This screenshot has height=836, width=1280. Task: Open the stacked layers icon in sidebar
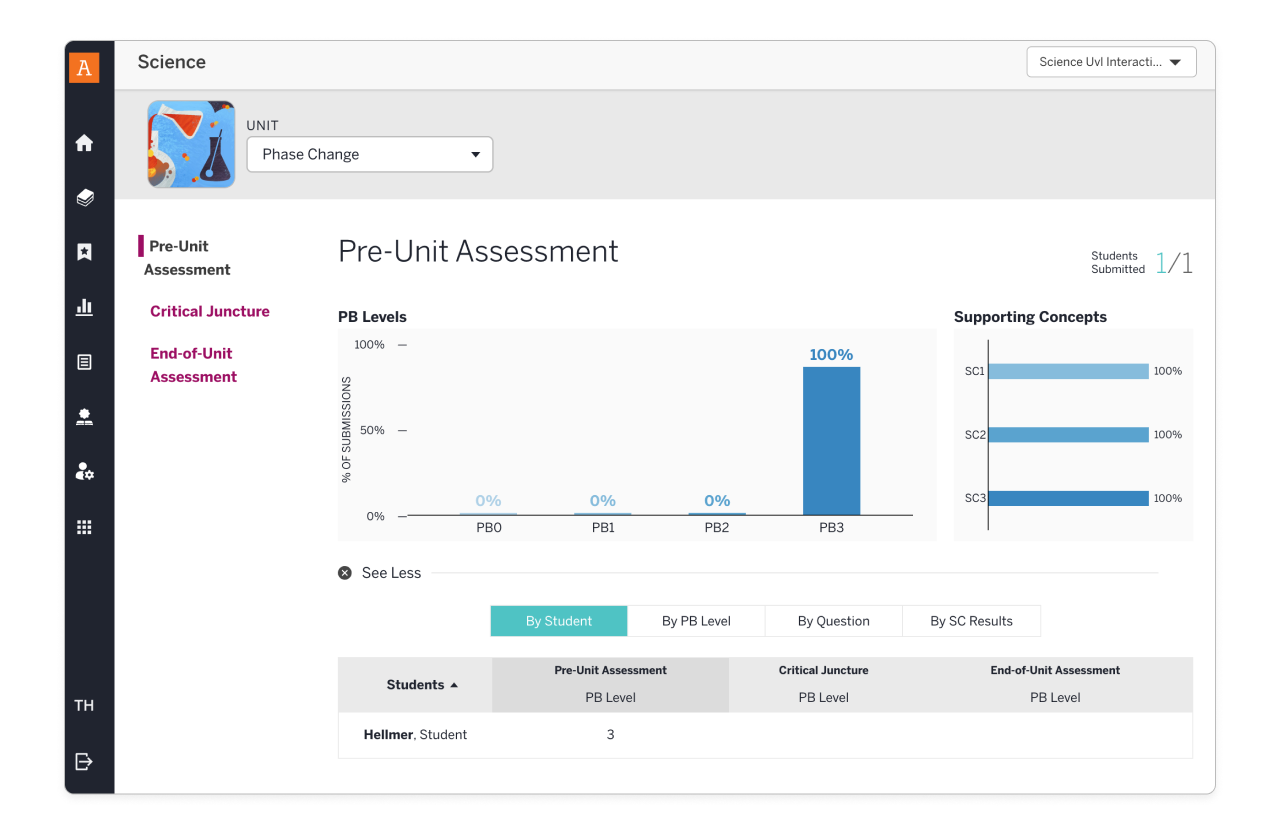84,198
